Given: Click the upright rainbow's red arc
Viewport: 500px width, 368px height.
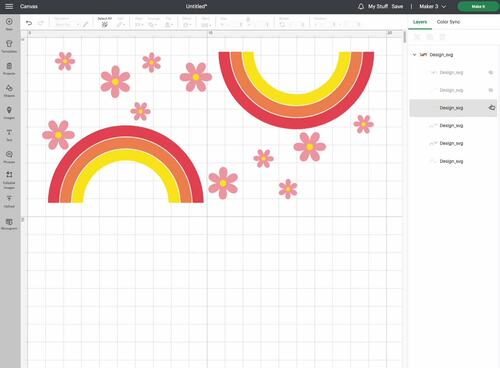Looking at the screenshot, I should point(126,130).
